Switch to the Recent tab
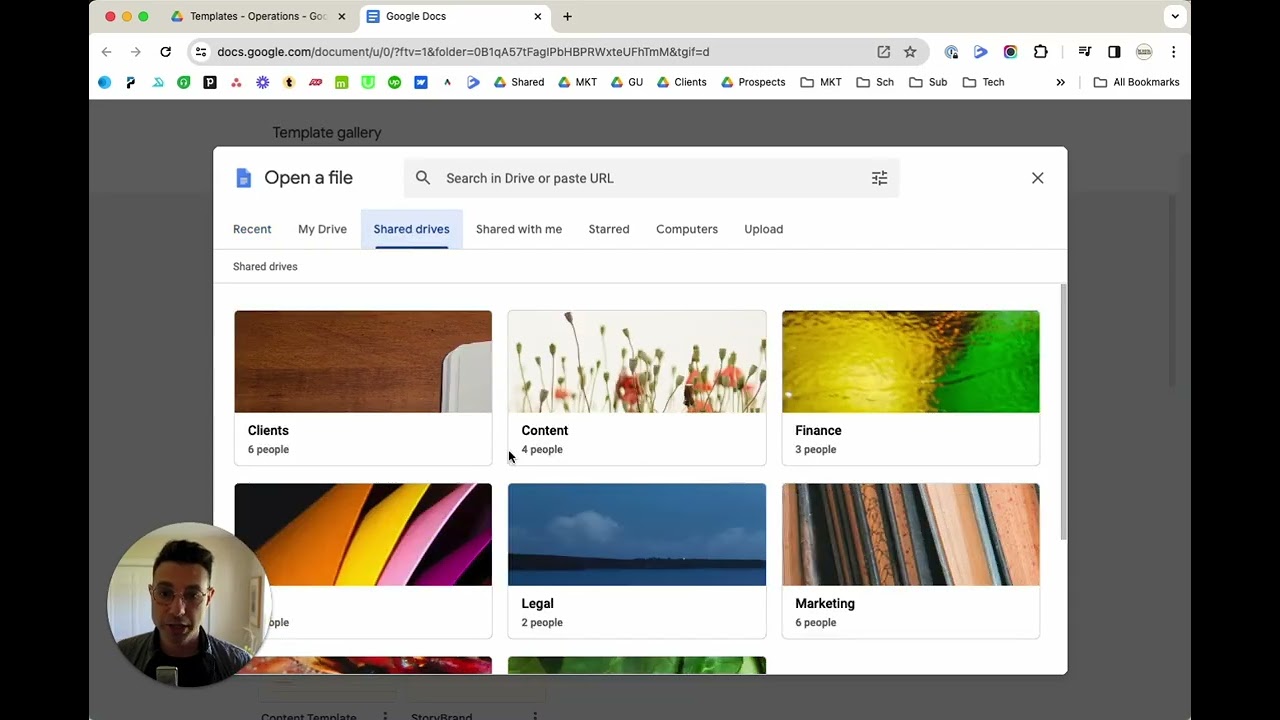Viewport: 1280px width, 720px height. 252,229
